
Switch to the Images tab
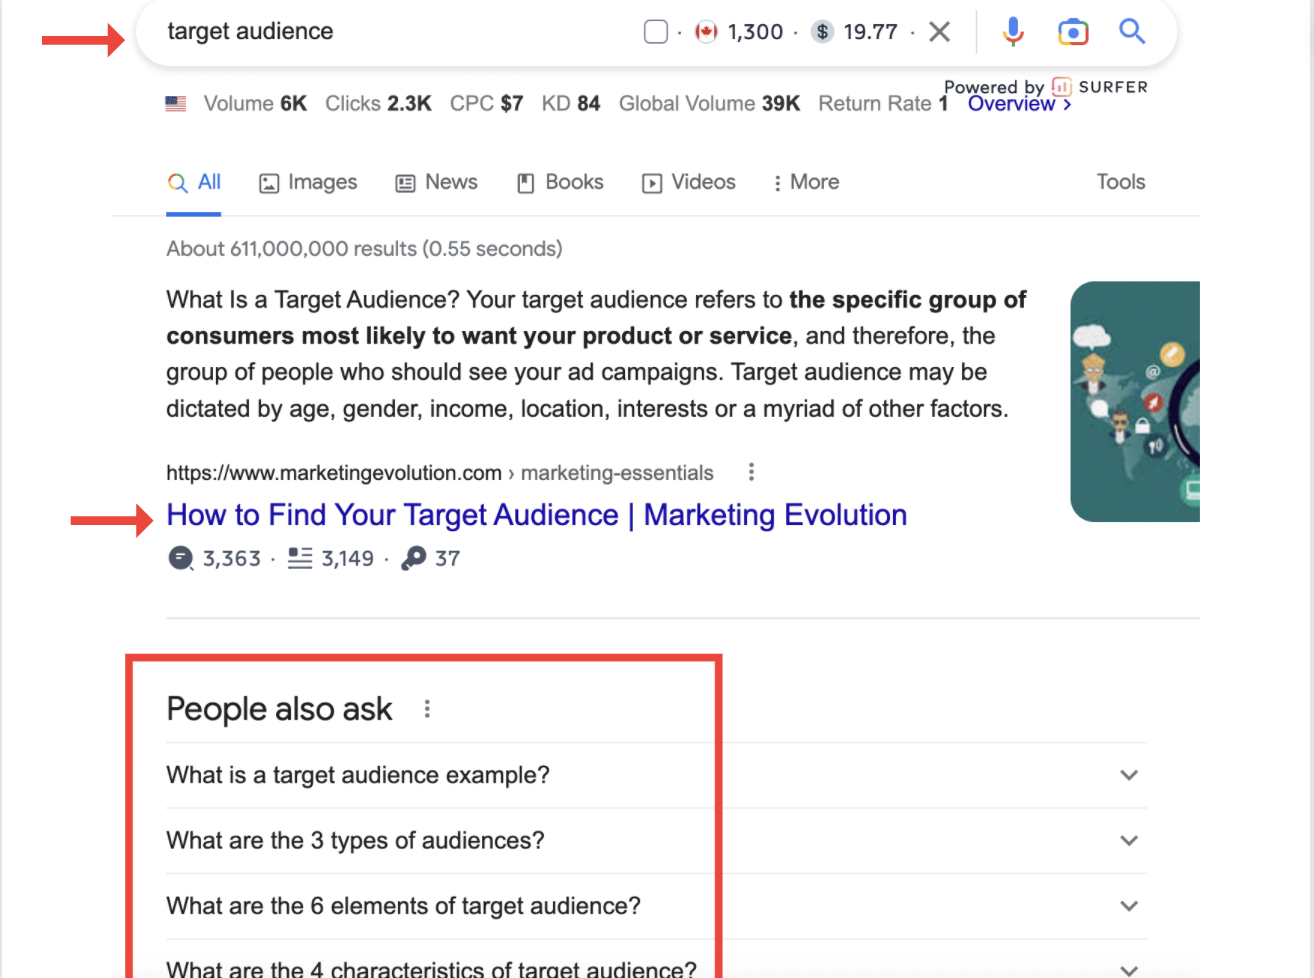pos(308,182)
